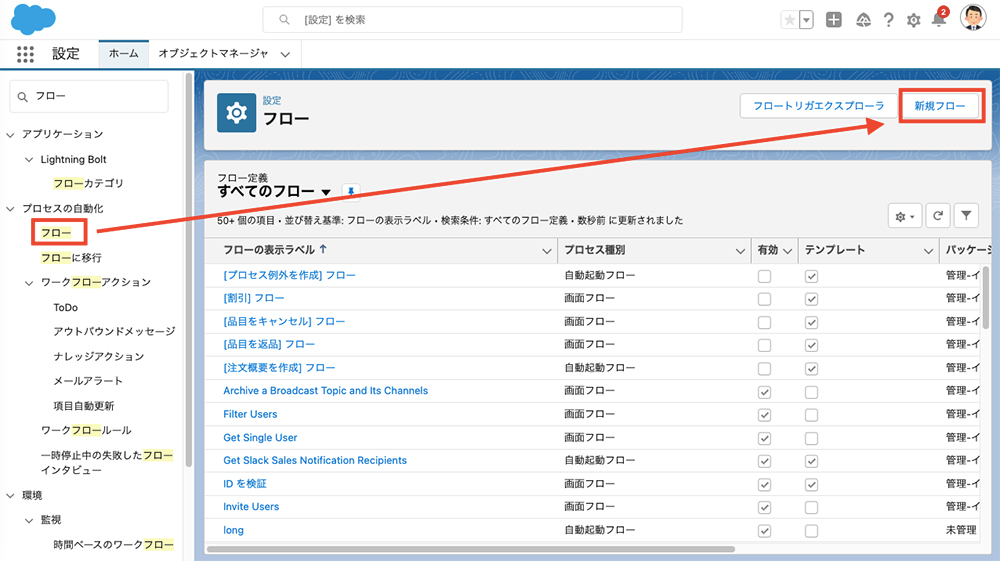Collapse the 監視 tree node
The image size is (1000, 561).
(29, 520)
